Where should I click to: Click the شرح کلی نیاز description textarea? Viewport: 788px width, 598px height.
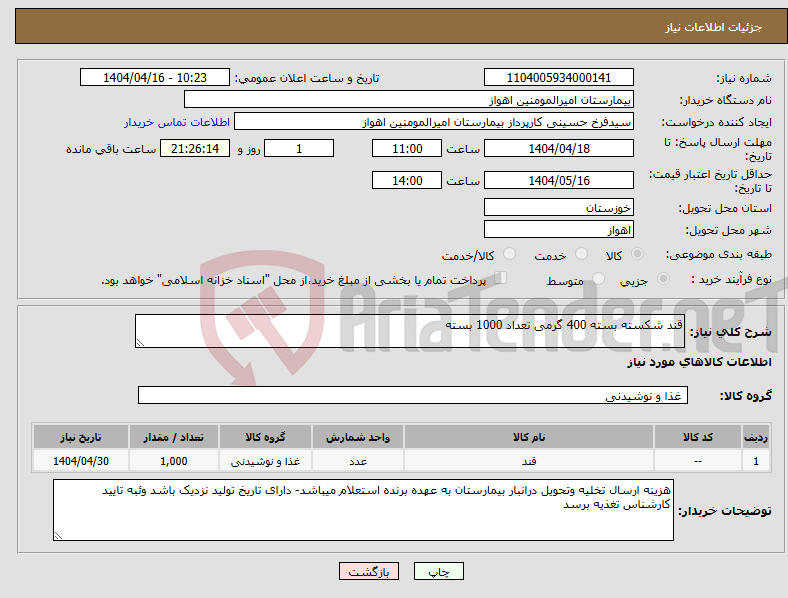click(x=410, y=331)
